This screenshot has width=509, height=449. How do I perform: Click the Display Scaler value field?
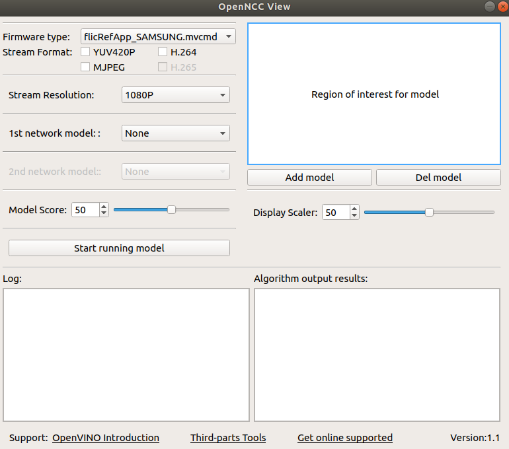coord(336,212)
